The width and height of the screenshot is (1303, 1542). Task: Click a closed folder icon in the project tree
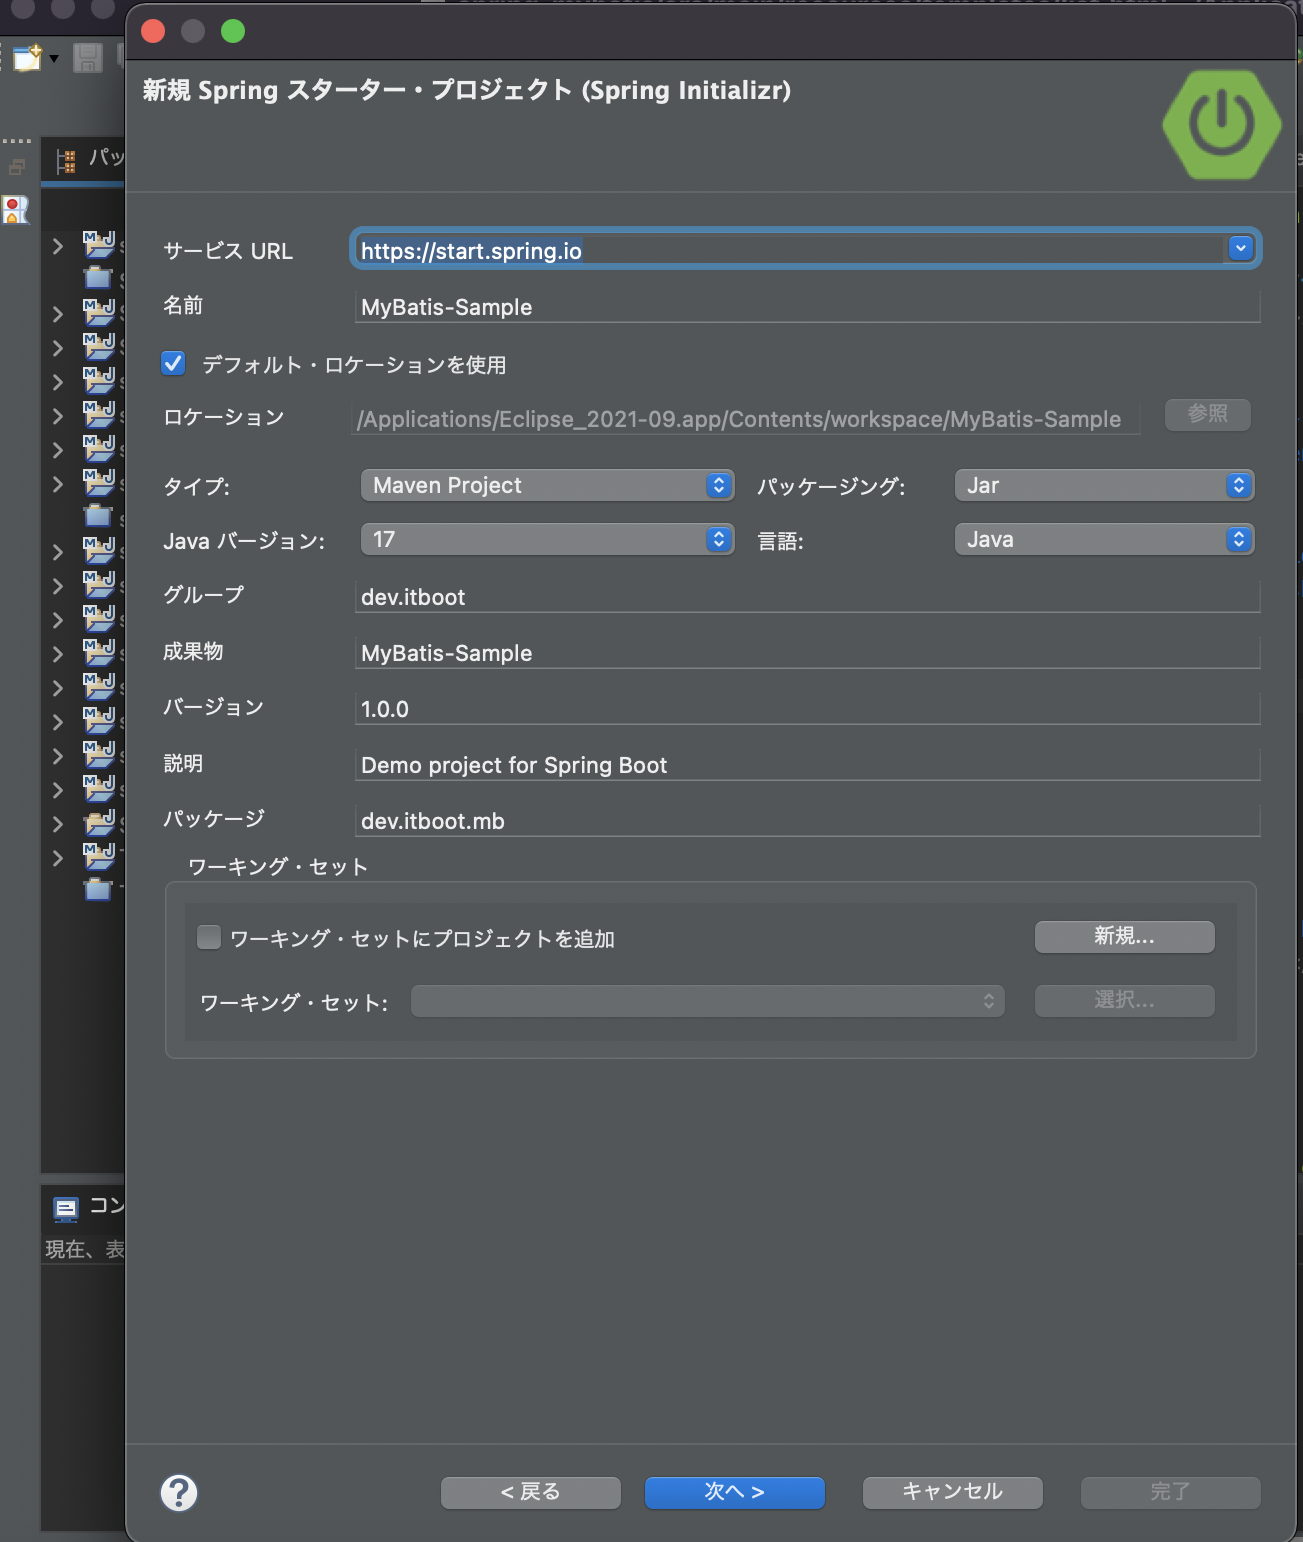click(97, 277)
